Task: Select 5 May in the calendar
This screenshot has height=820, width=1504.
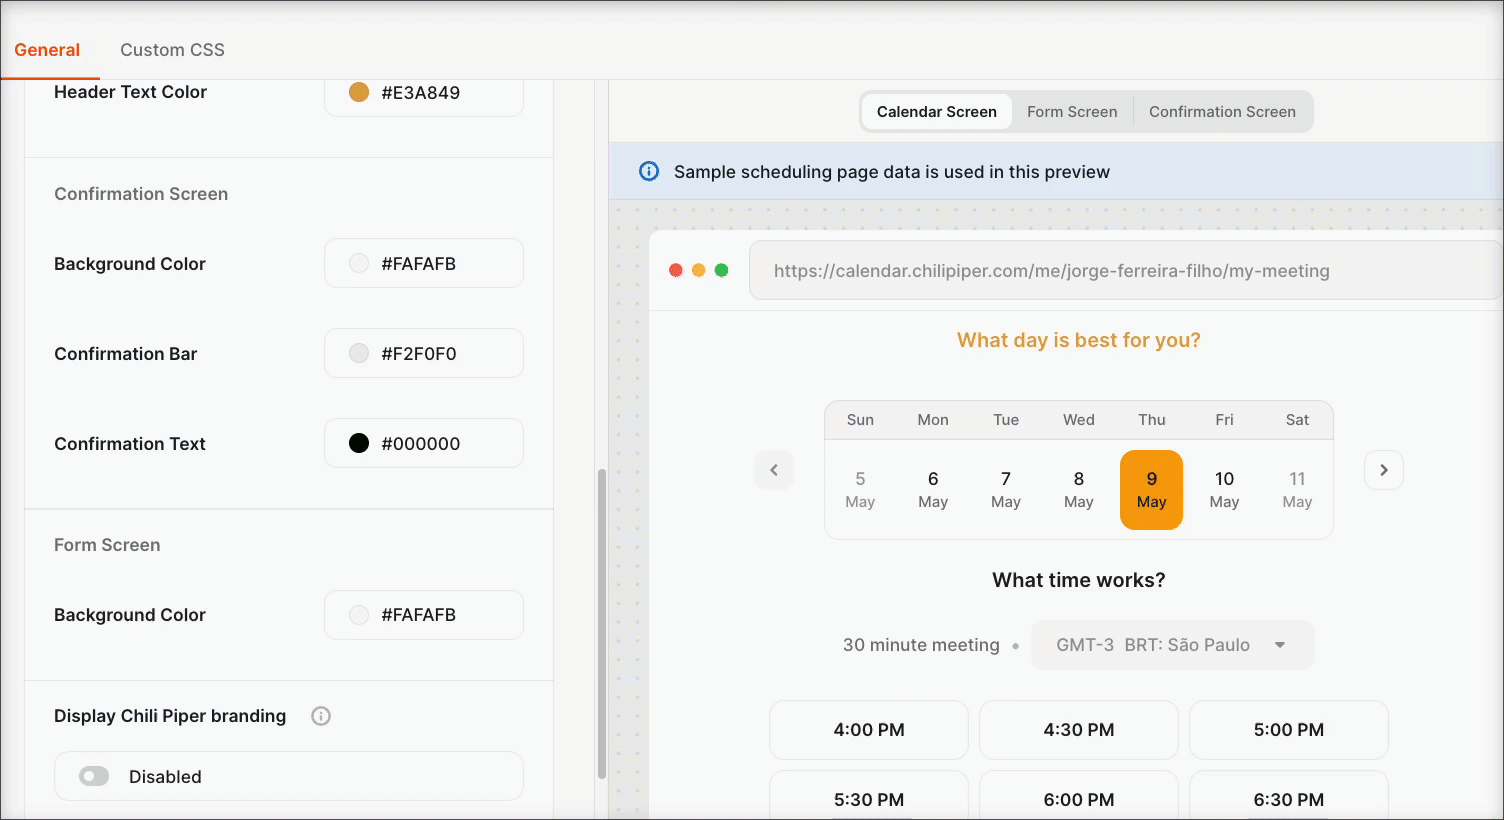Action: click(860, 490)
